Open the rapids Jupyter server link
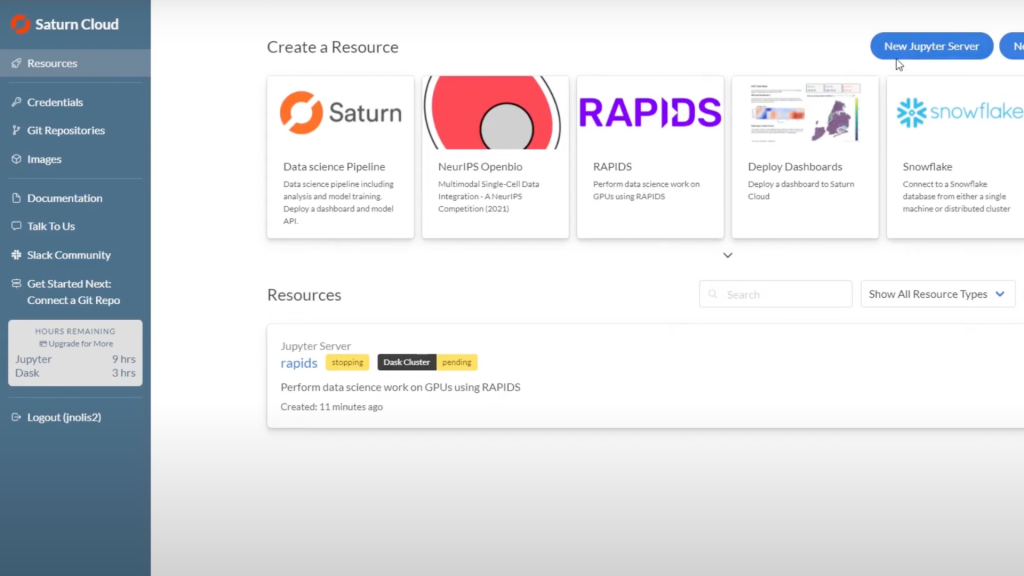 [299, 363]
